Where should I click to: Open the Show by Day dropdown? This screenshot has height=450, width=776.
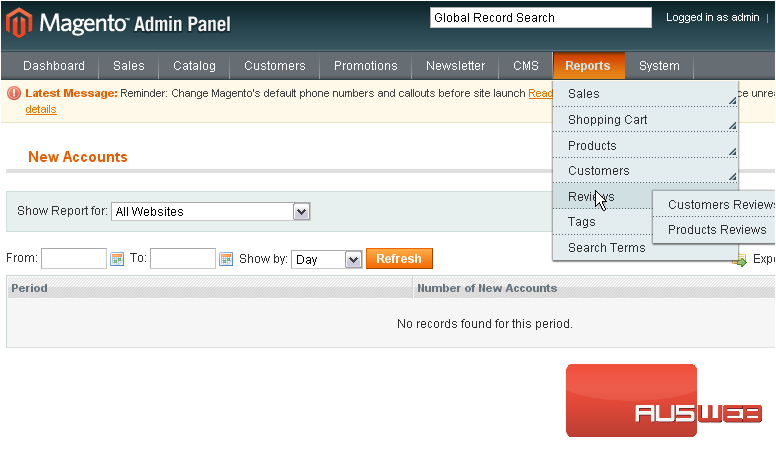pos(352,259)
